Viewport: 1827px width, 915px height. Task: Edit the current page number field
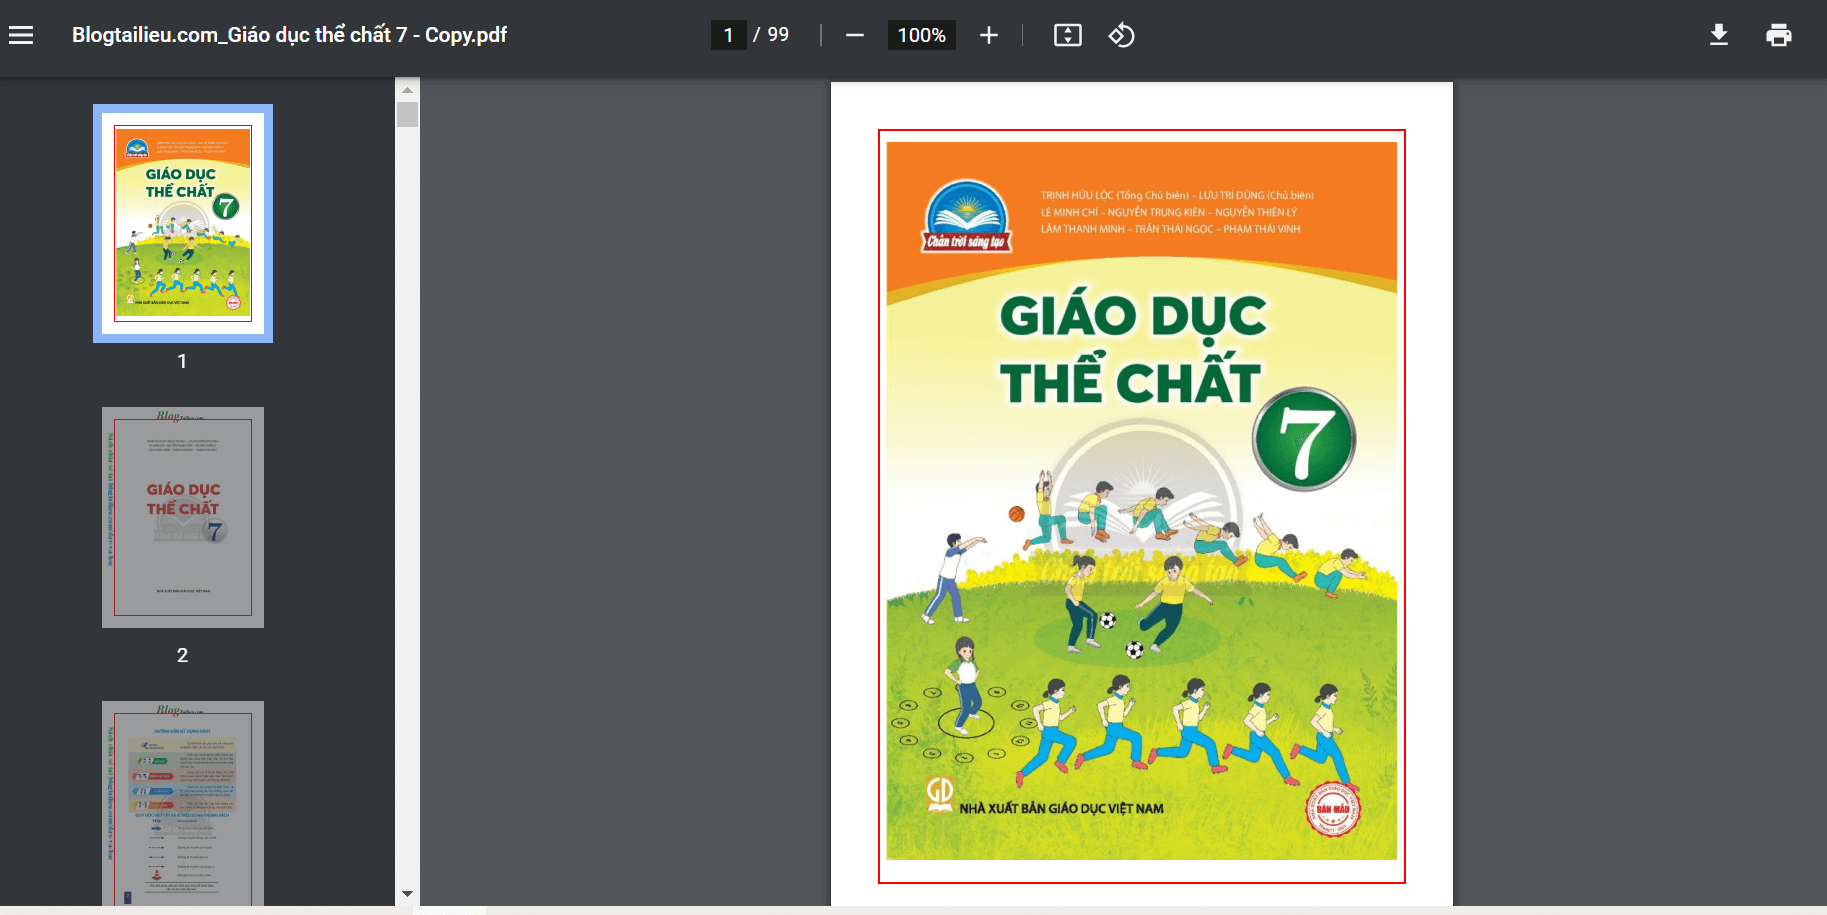point(728,35)
